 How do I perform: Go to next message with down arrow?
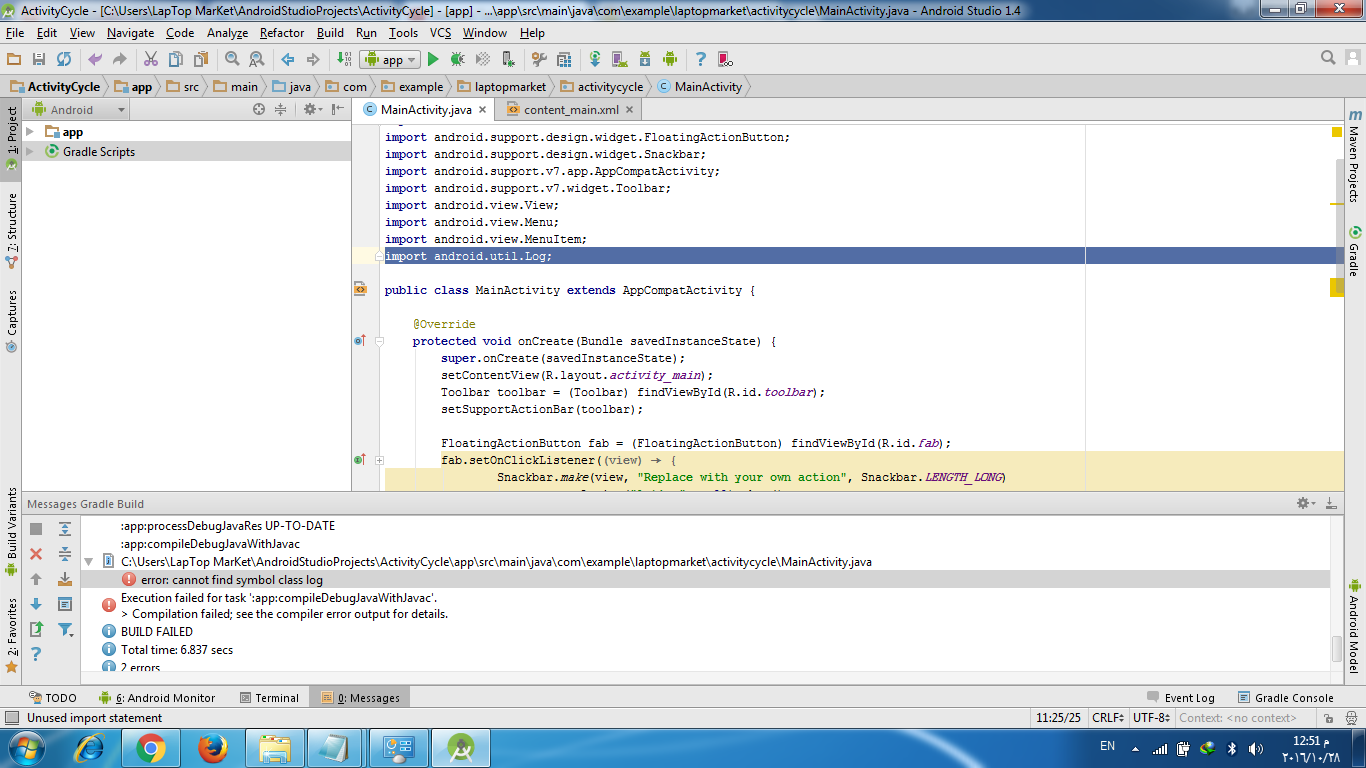coord(36,603)
